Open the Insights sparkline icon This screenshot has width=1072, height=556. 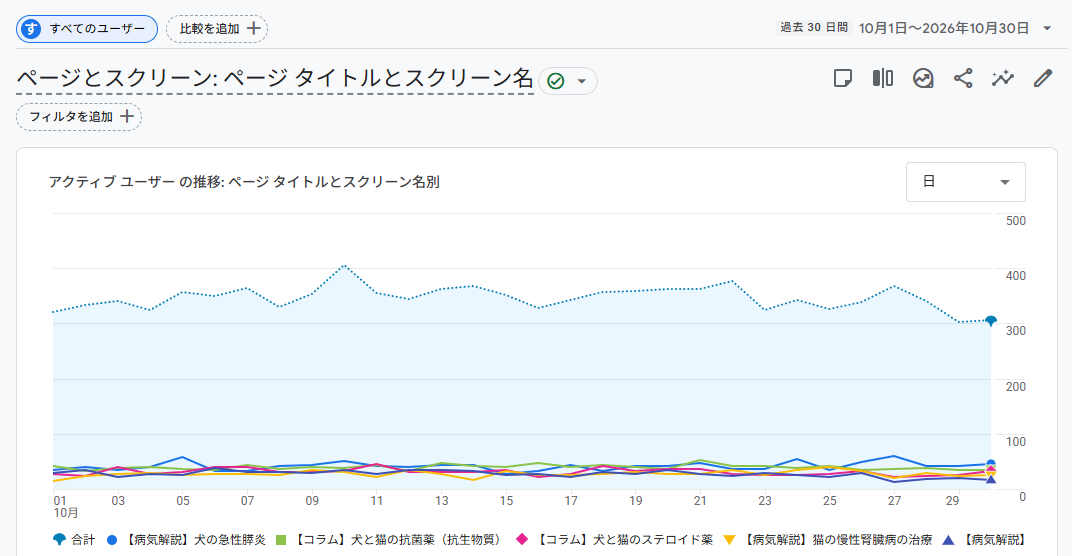tap(1003, 79)
